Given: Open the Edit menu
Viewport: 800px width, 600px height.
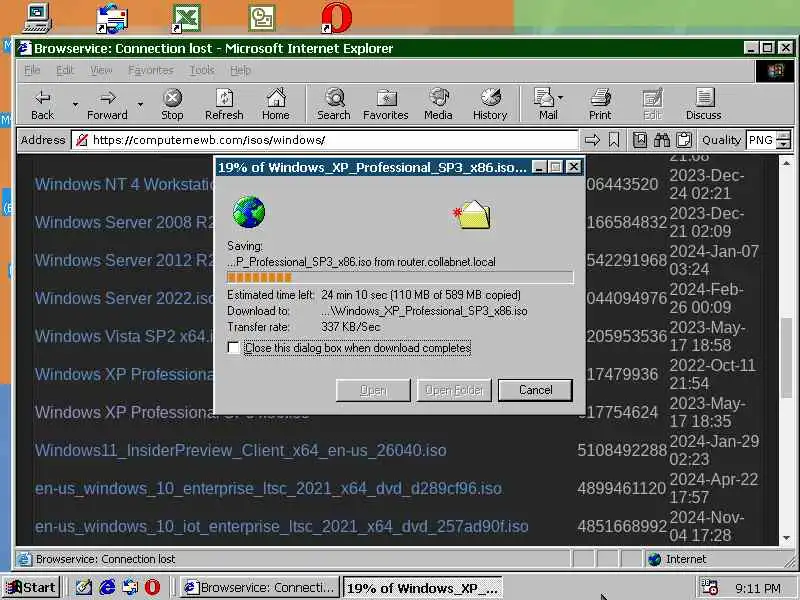Looking at the screenshot, I should point(65,70).
